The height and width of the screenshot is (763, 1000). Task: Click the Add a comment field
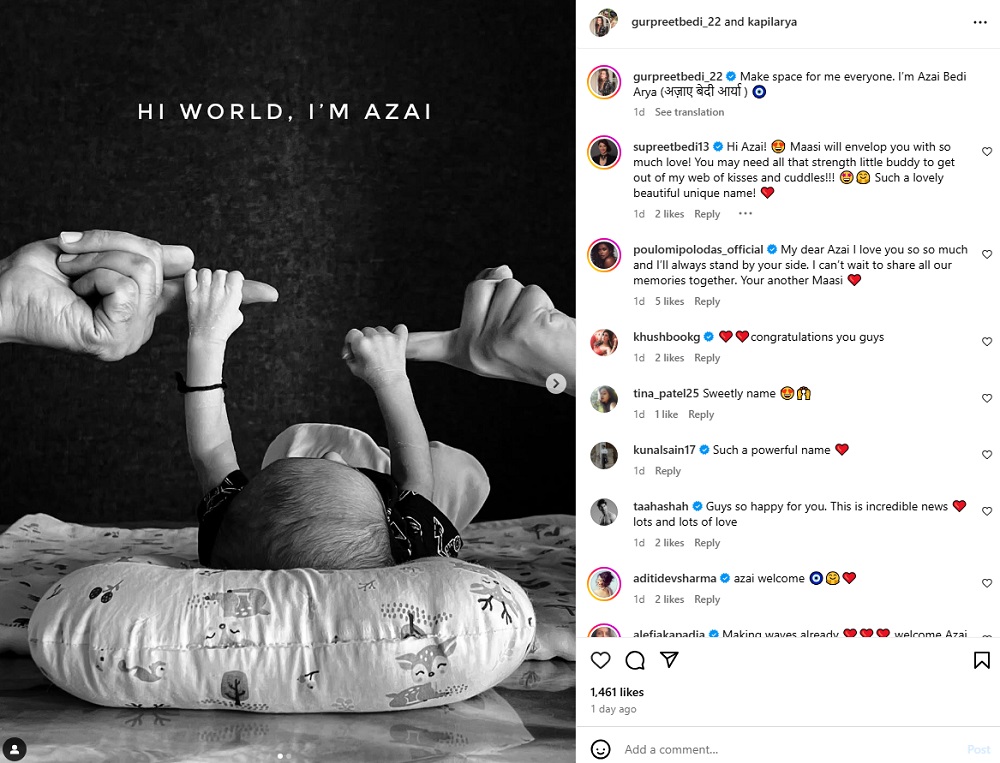tap(791, 750)
